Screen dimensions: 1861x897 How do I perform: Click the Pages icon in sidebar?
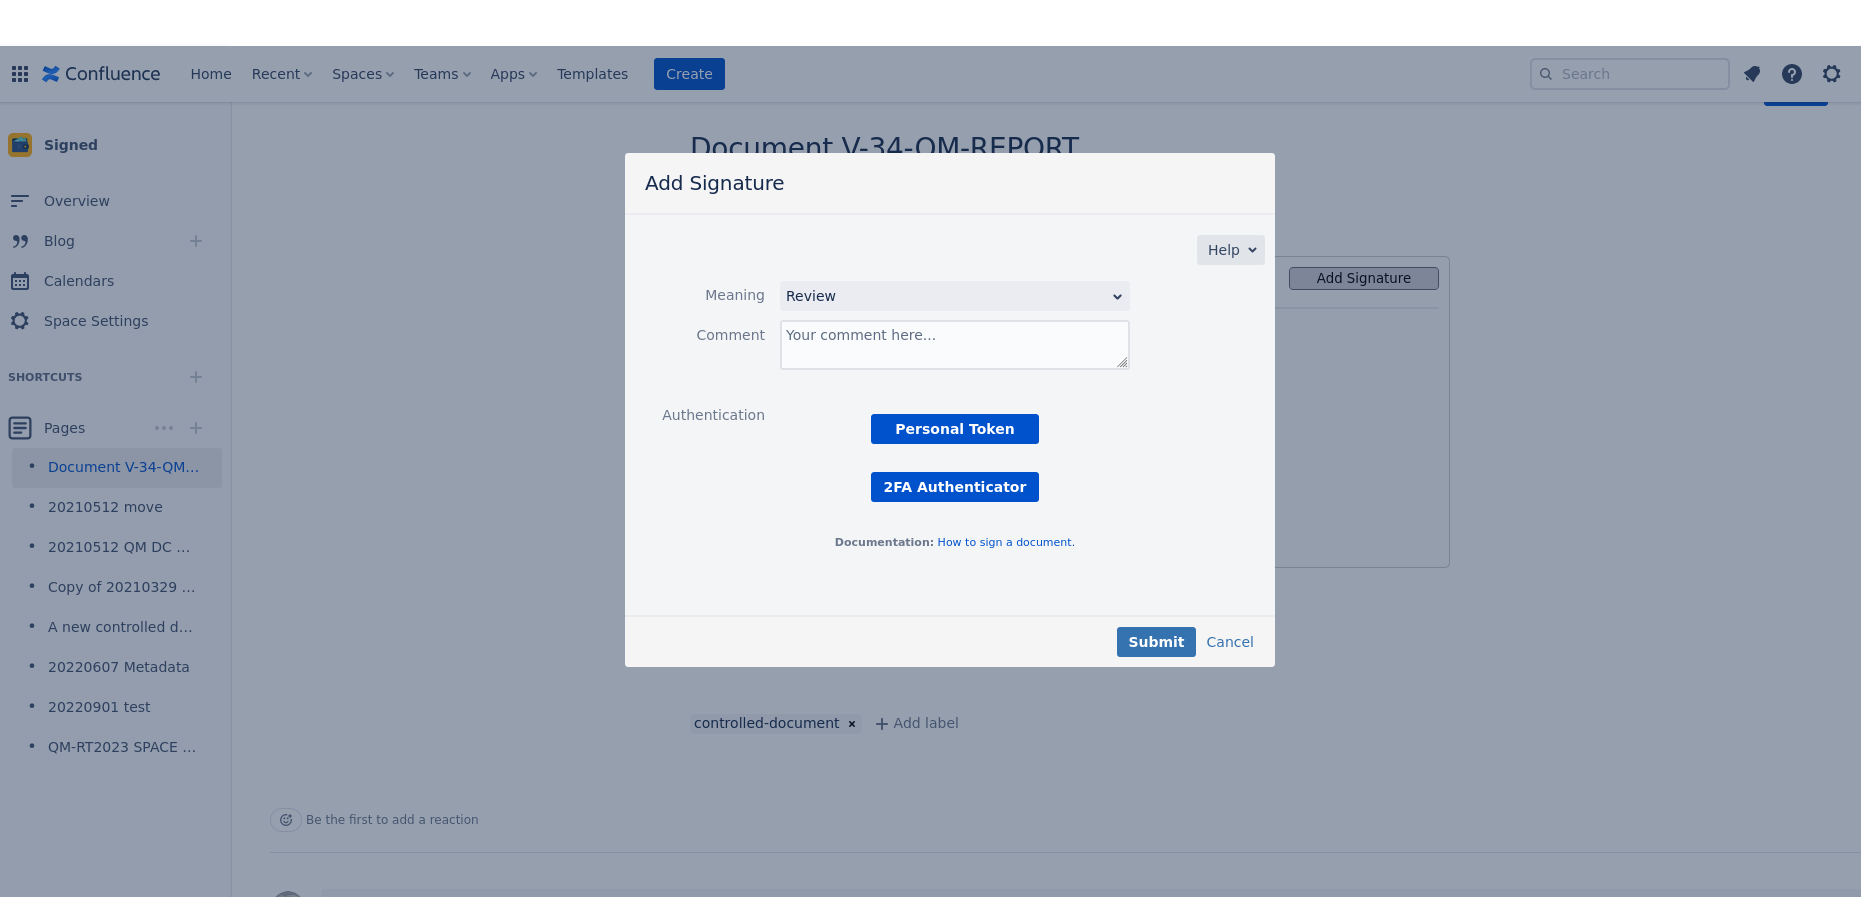coord(20,428)
